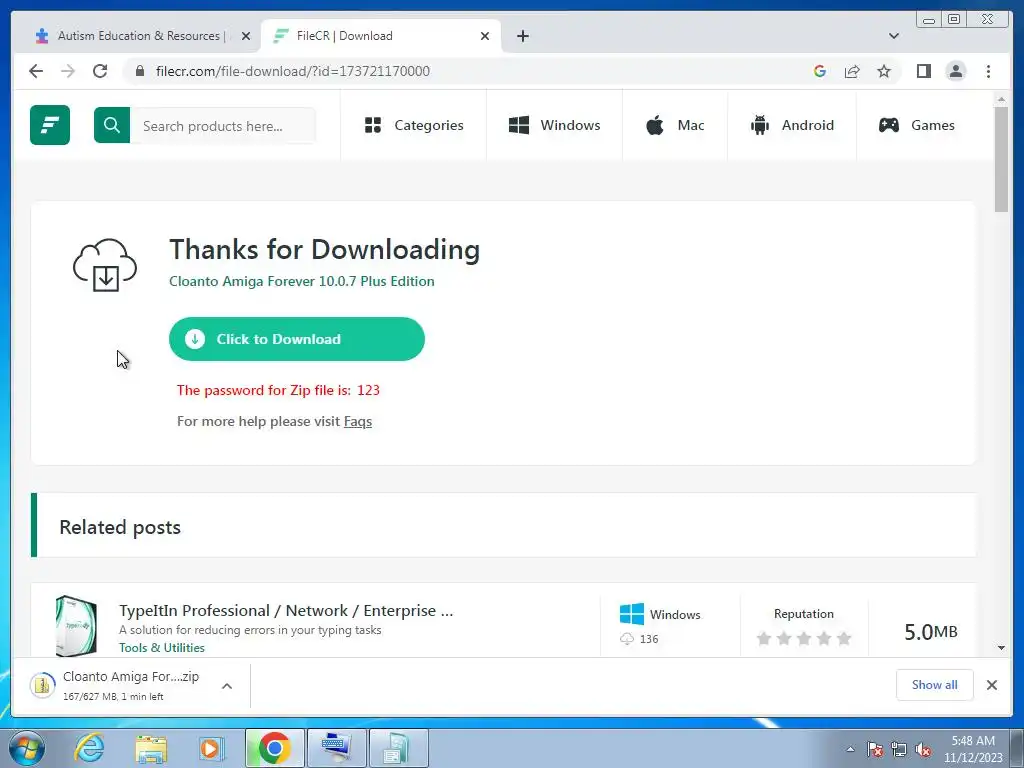1024x768 pixels.
Task: Open the Games section
Action: (x=917, y=125)
